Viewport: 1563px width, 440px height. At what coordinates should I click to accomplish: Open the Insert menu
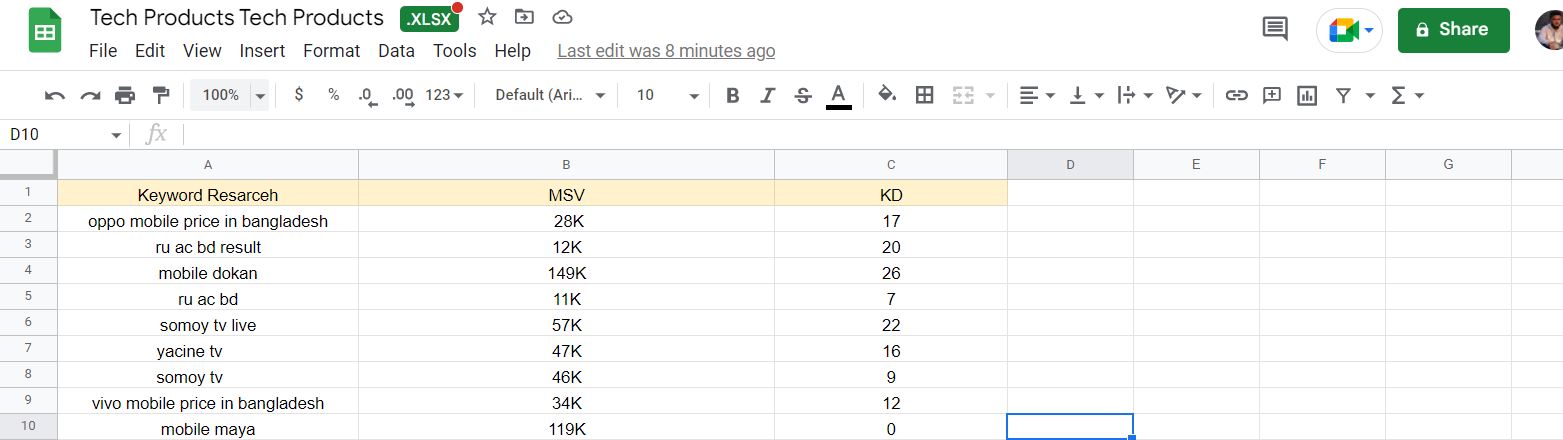262,50
